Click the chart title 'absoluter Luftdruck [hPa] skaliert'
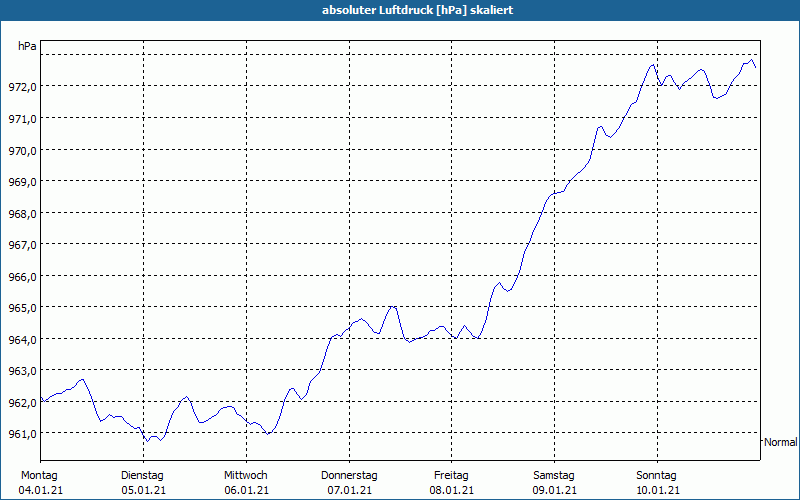800x500 pixels. 417,10
